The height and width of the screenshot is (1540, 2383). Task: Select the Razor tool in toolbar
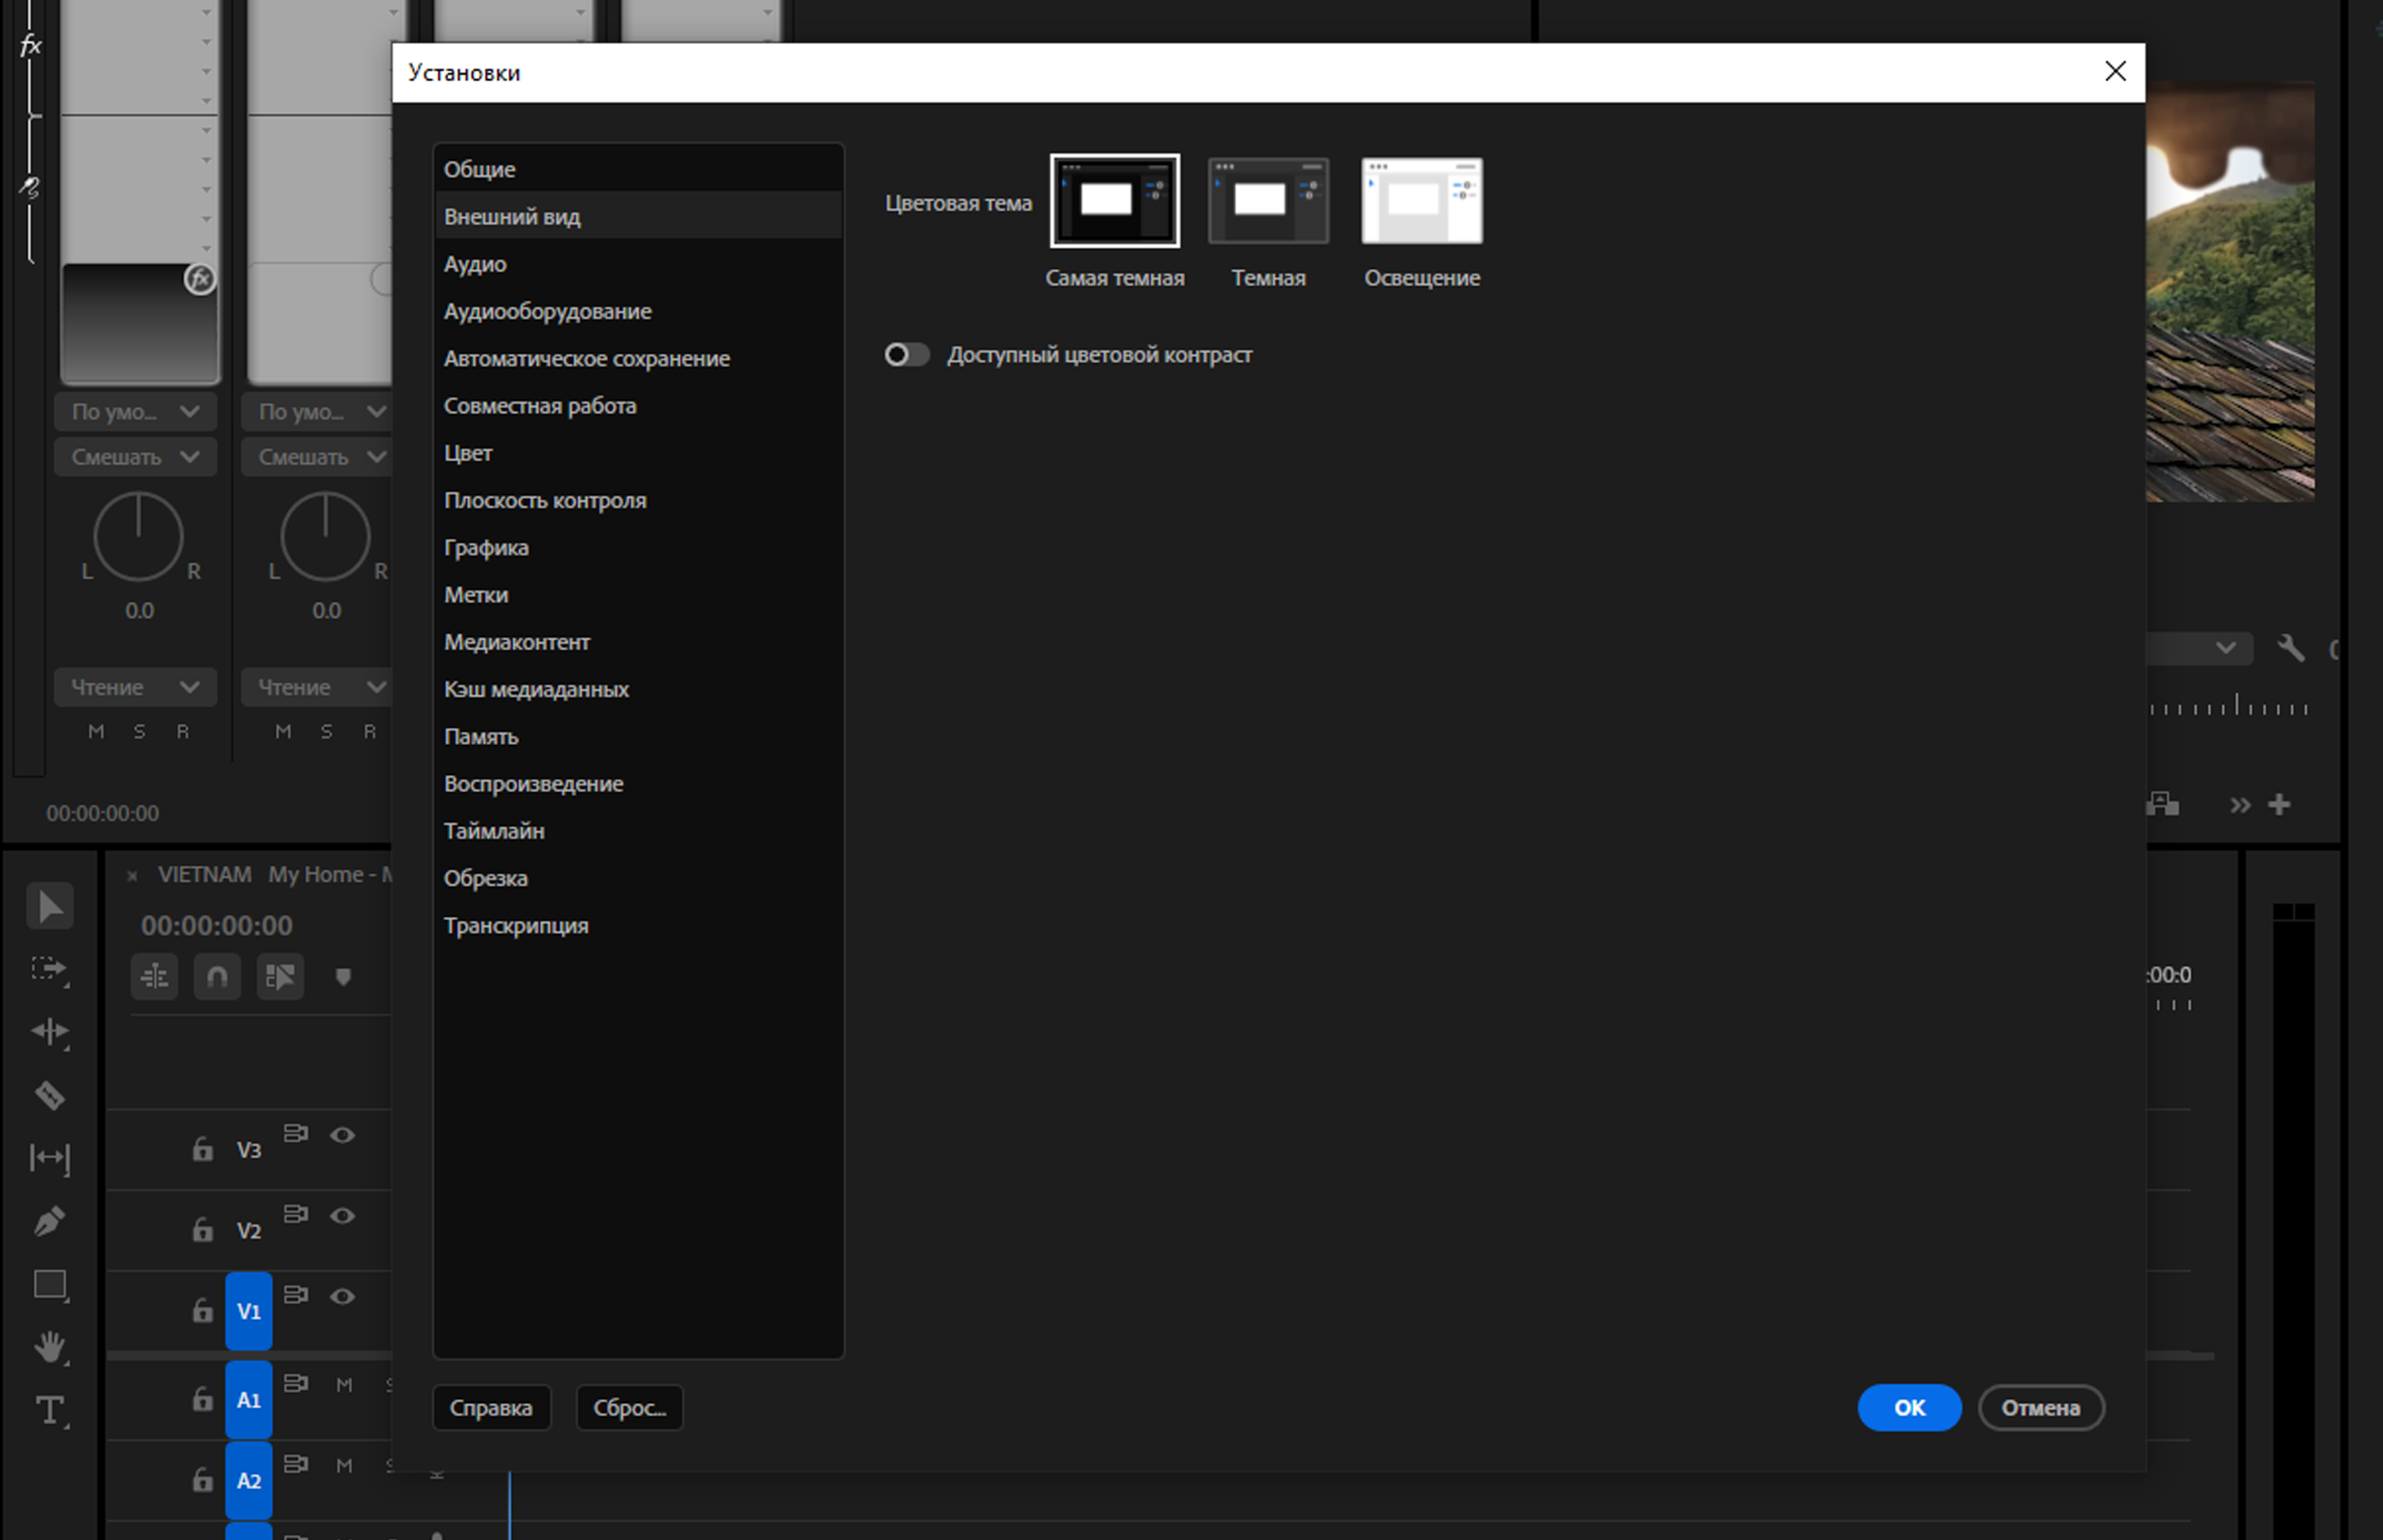(50, 1095)
